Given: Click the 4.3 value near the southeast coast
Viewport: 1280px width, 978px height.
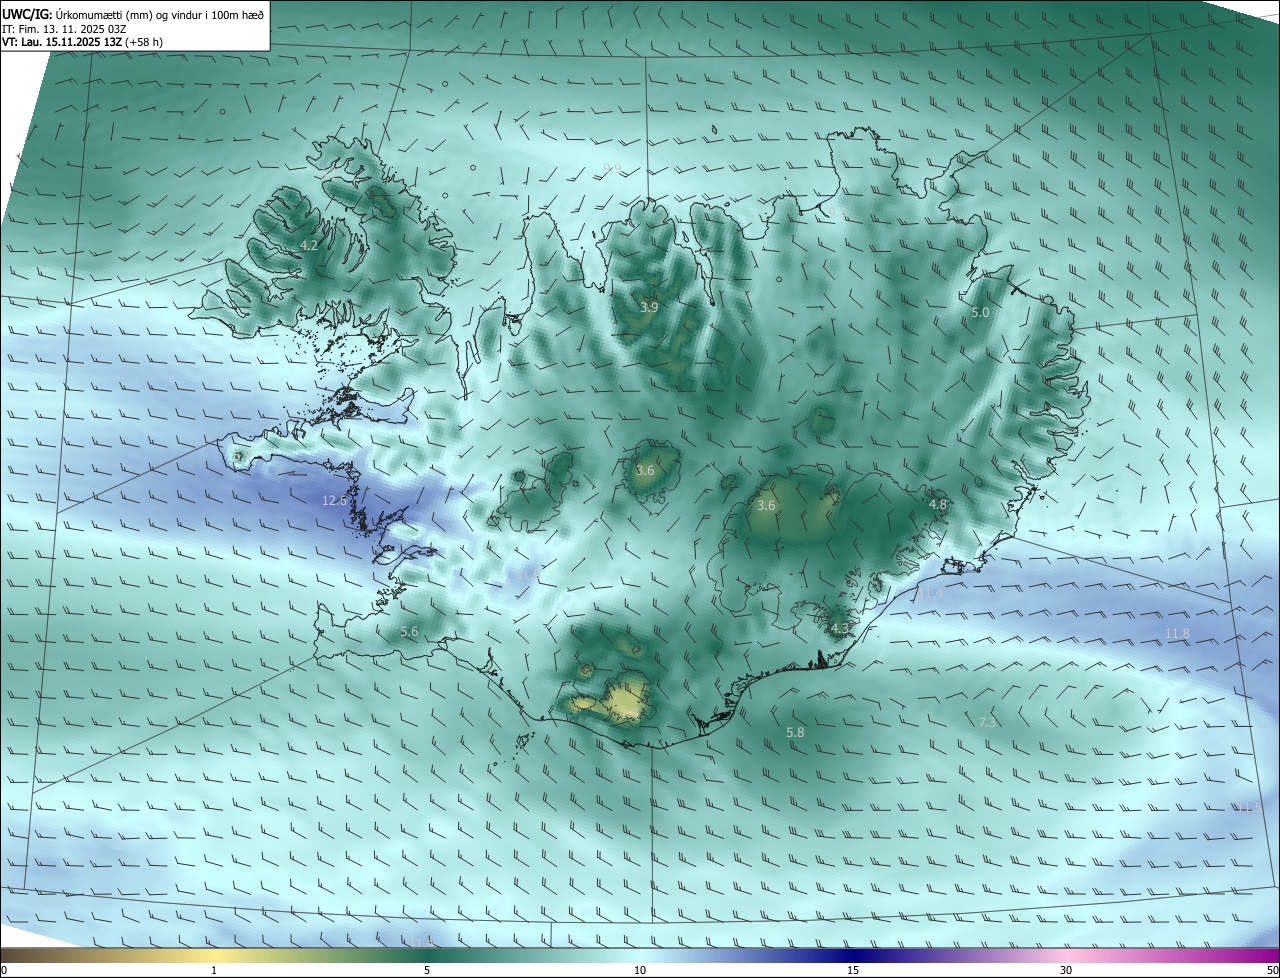Looking at the screenshot, I should pos(839,629).
